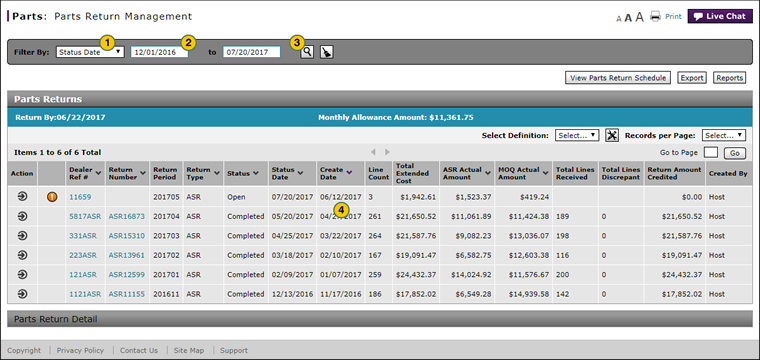Image resolution: width=760 pixels, height=360 pixels.
Task: Open the Records per Page dropdown
Action: pos(724,136)
